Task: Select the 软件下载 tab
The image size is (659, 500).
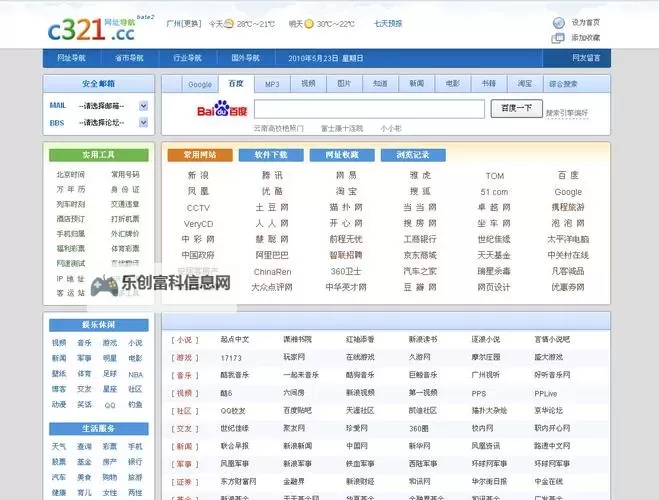Action: [271, 155]
